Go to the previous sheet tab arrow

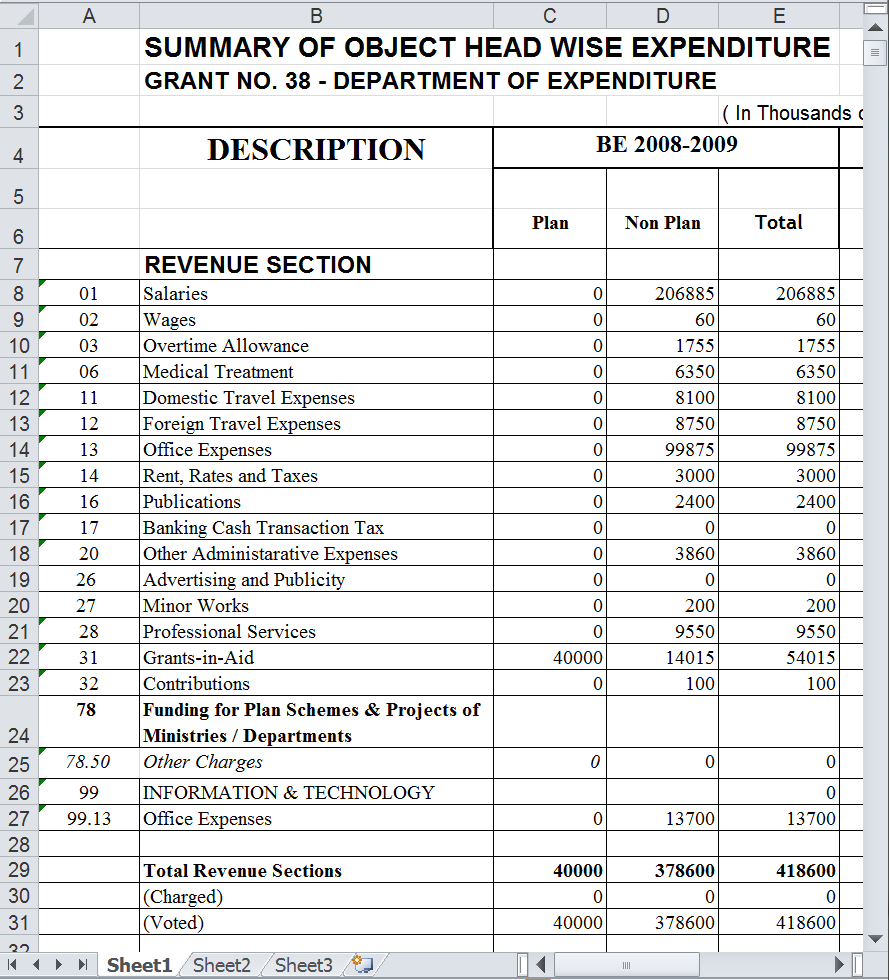(36, 964)
